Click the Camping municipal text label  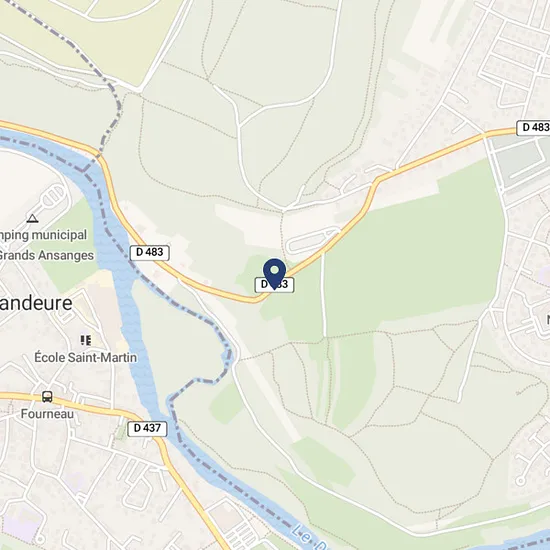(43, 235)
